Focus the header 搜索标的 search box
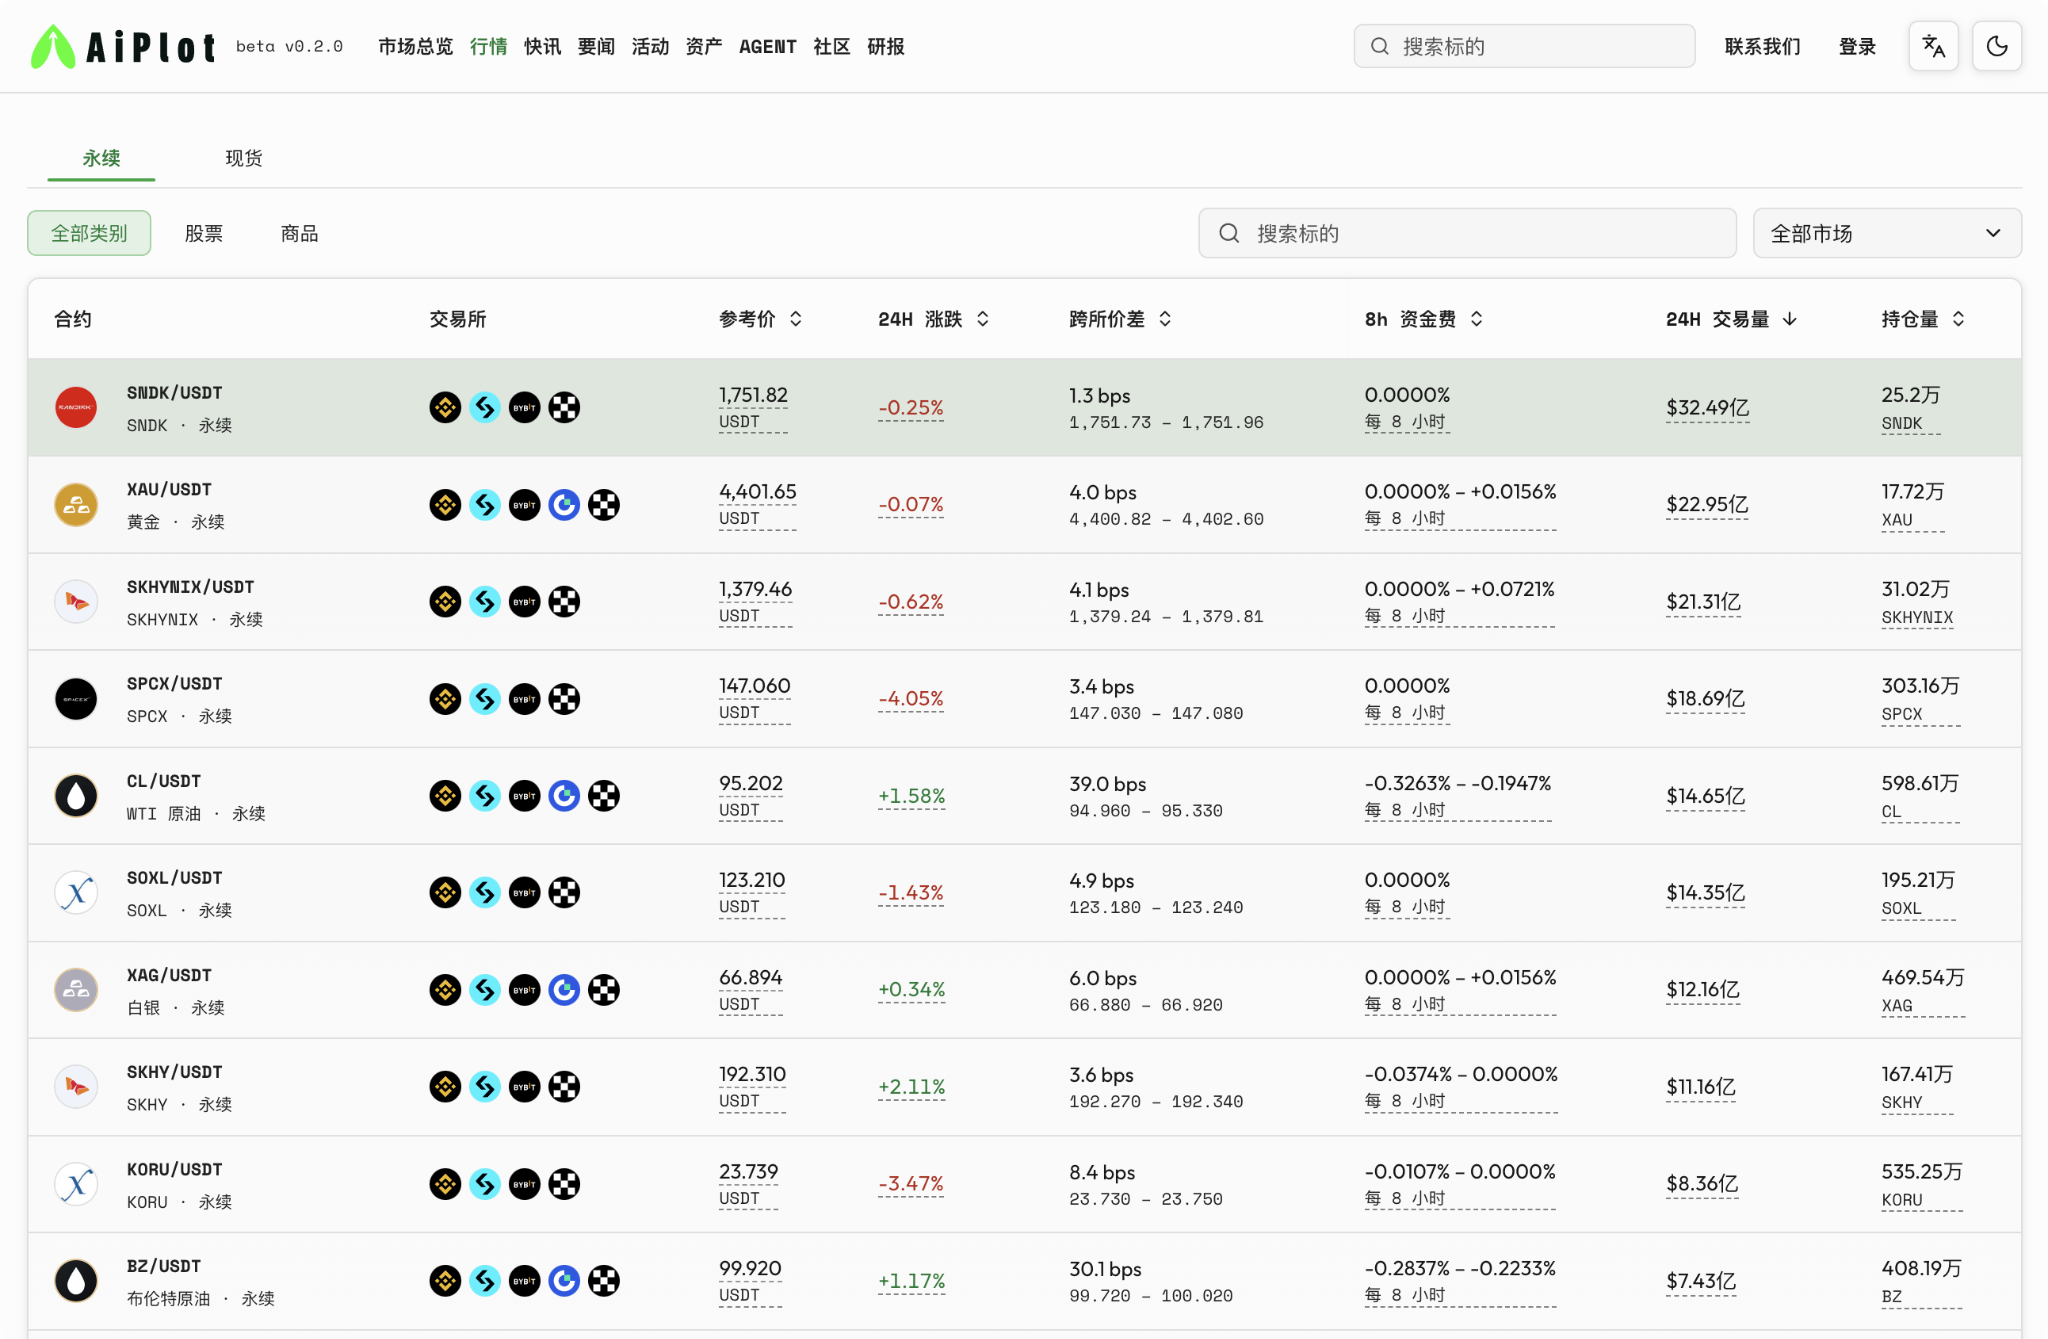This screenshot has height=1339, width=2048. (1524, 46)
